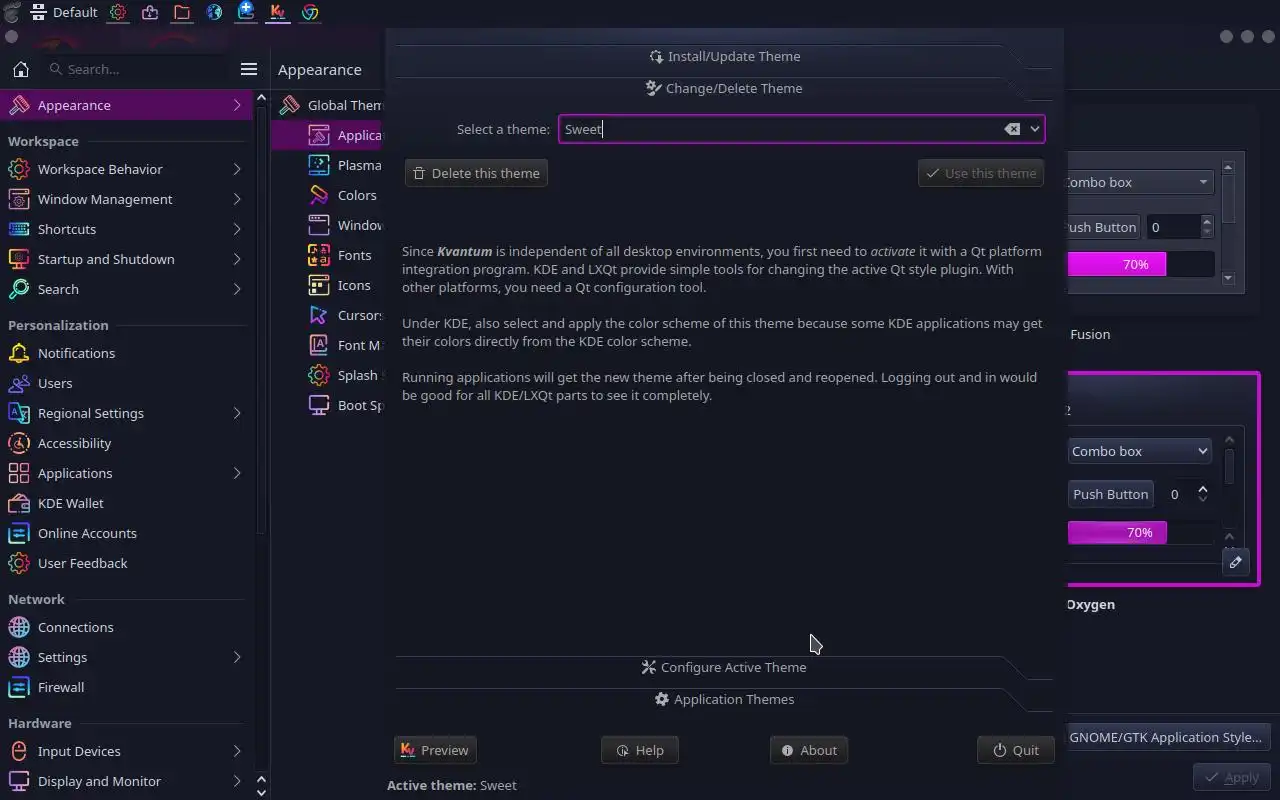Open Users settings
This screenshot has height=800, width=1280.
pos(125,383)
